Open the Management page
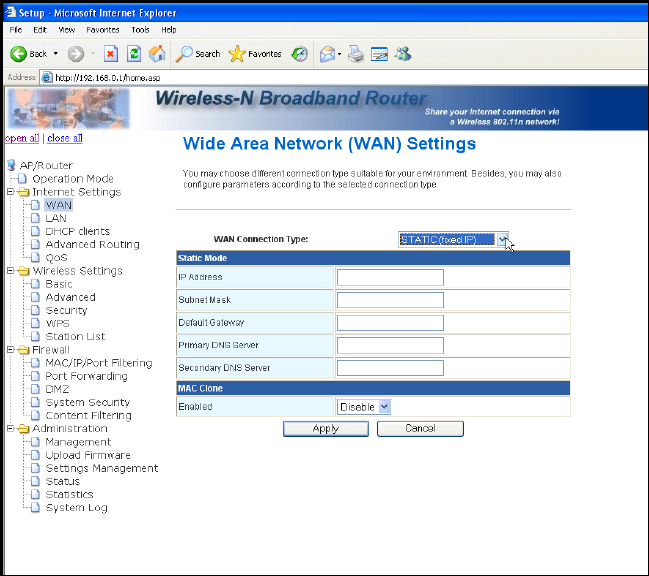The height and width of the screenshot is (576, 649). pyautogui.click(x=78, y=442)
